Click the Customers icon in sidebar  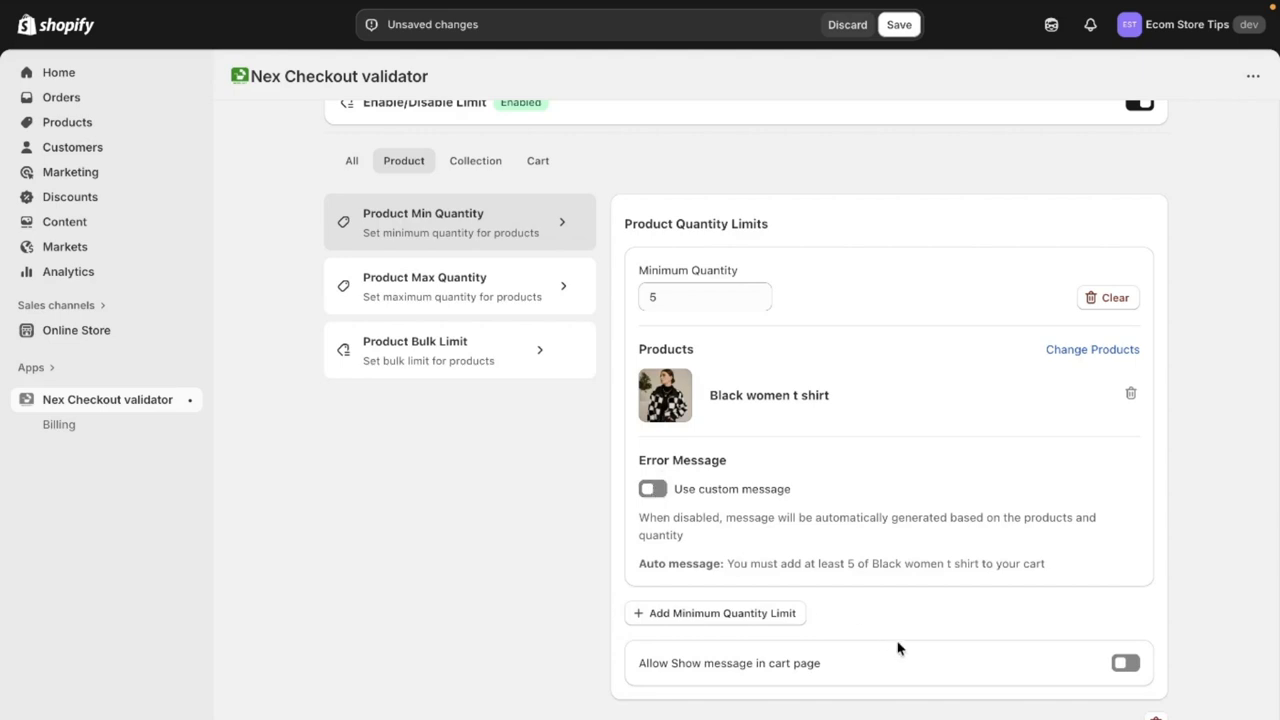coord(27,147)
